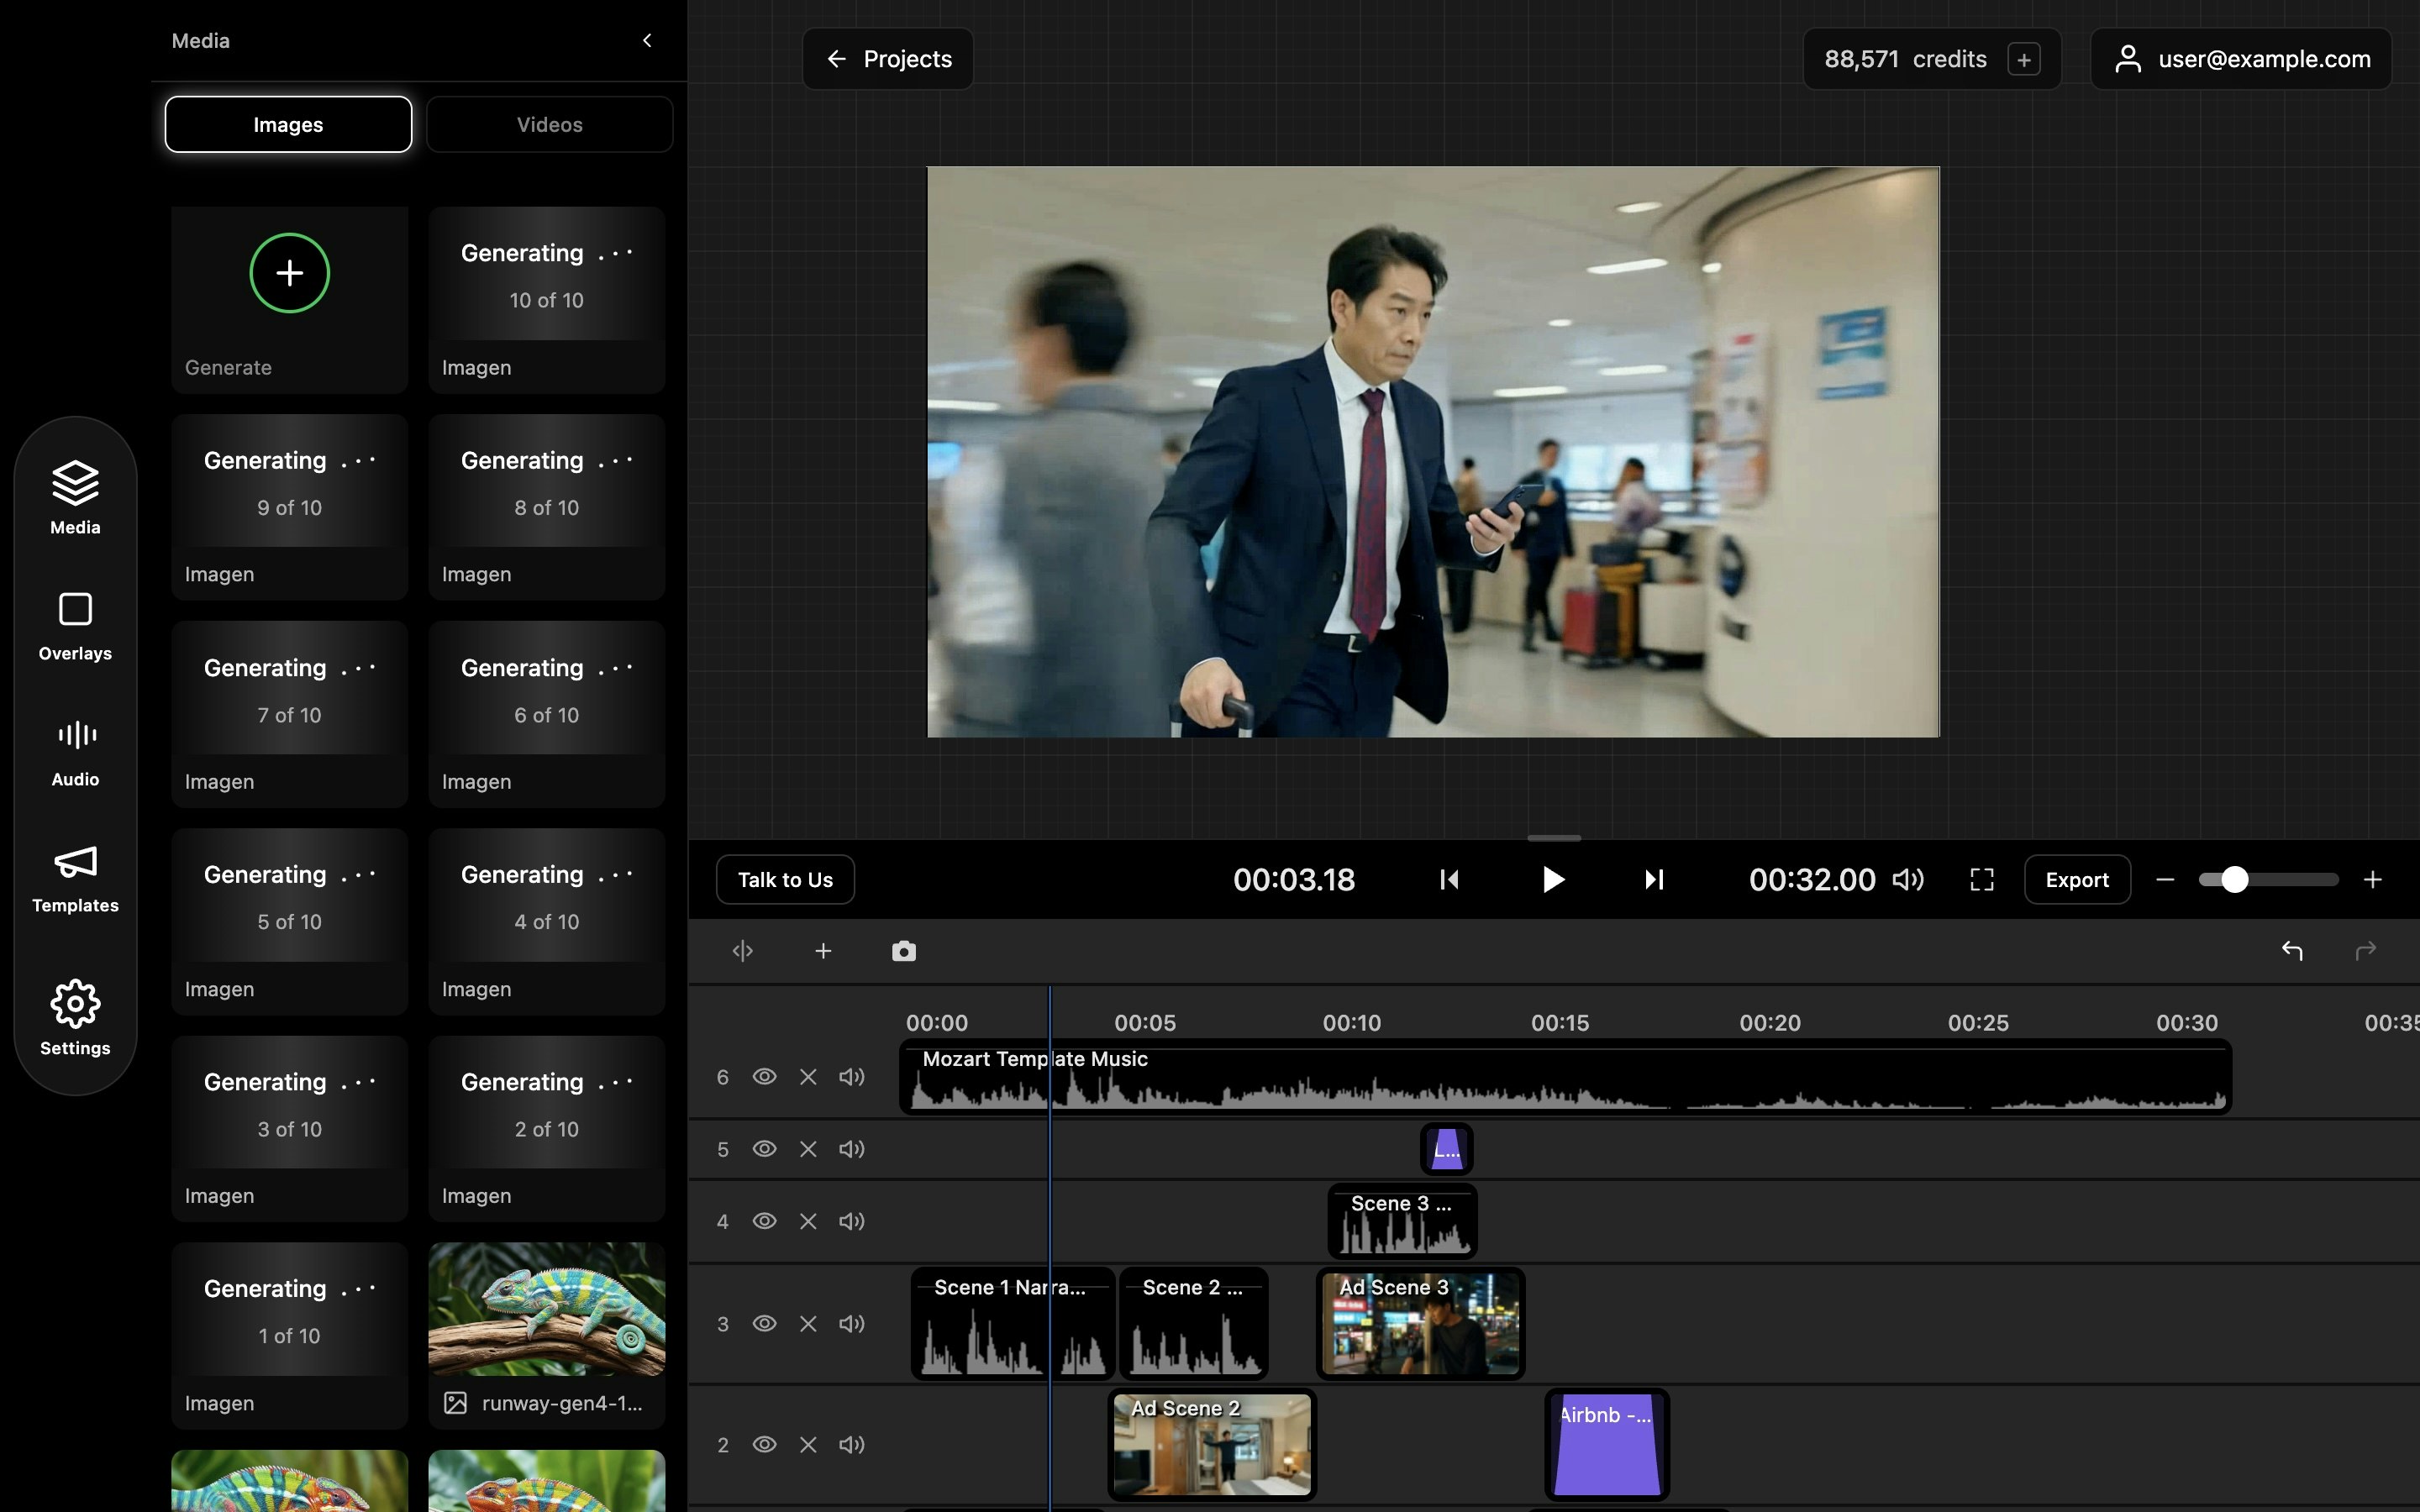The height and width of the screenshot is (1512, 2420).
Task: Undo the last edit
Action: [x=2293, y=950]
